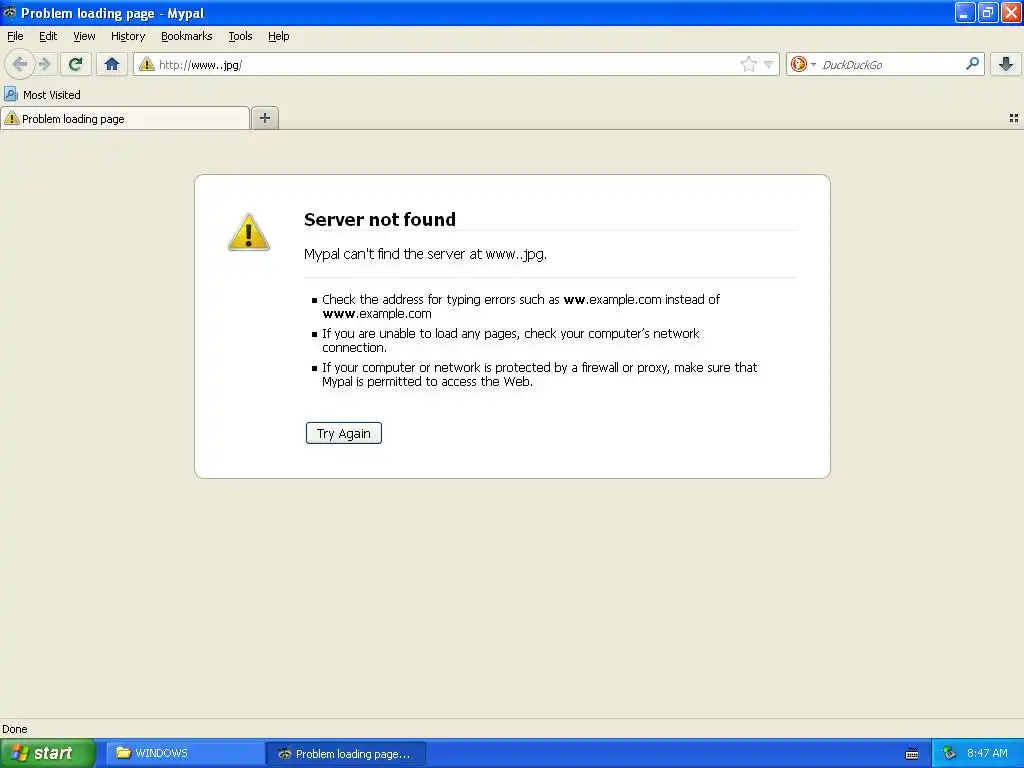Open the View menu
Viewport: 1024px width, 768px height.
tap(84, 36)
